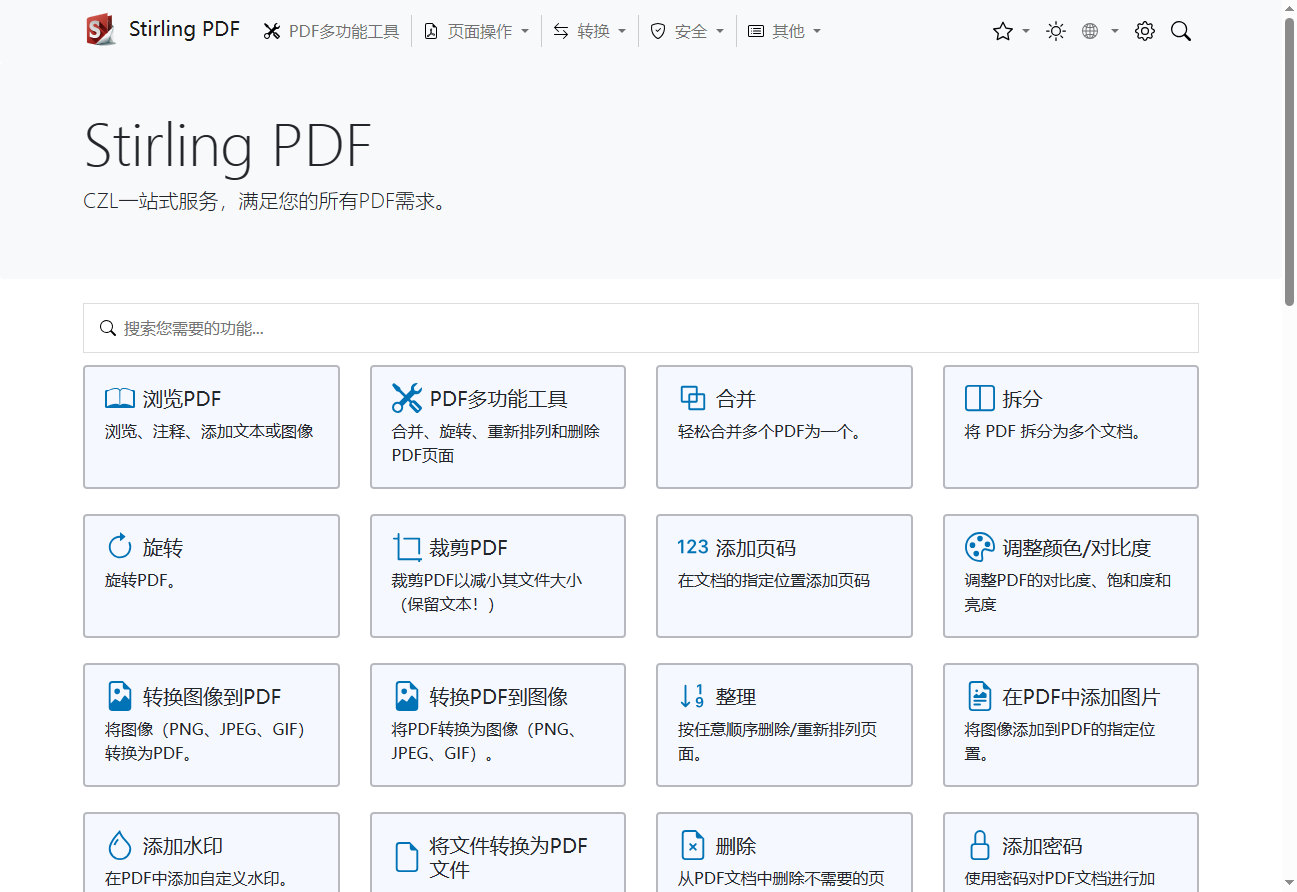Click the 删除 file-x icon
Viewport: 1297px width, 892px height.
pos(693,845)
